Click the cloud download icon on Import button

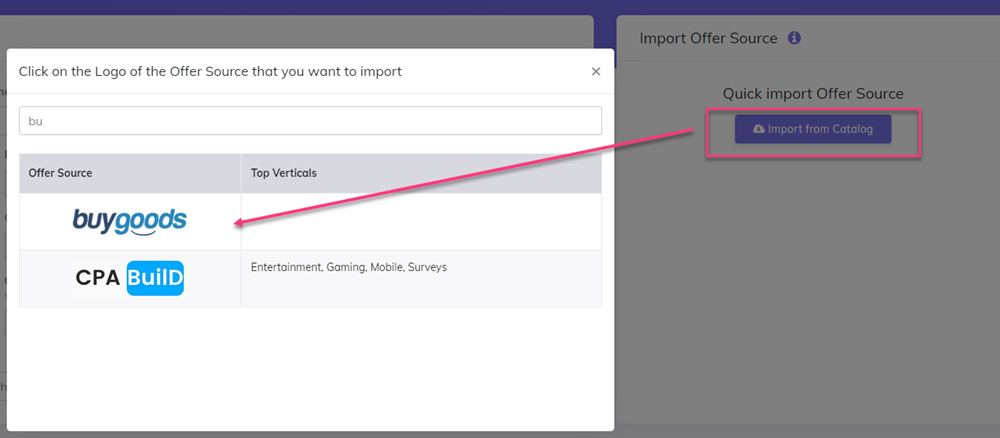pyautogui.click(x=759, y=129)
